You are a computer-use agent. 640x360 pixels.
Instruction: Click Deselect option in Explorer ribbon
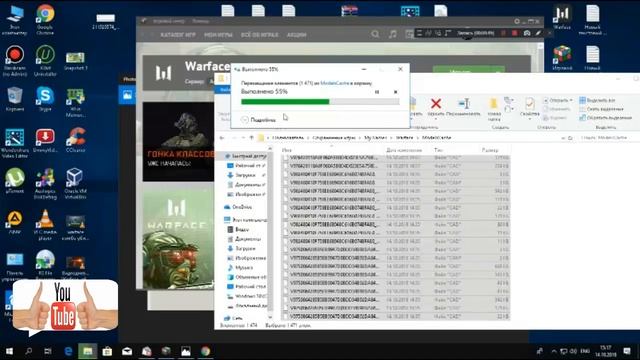pos(601,109)
